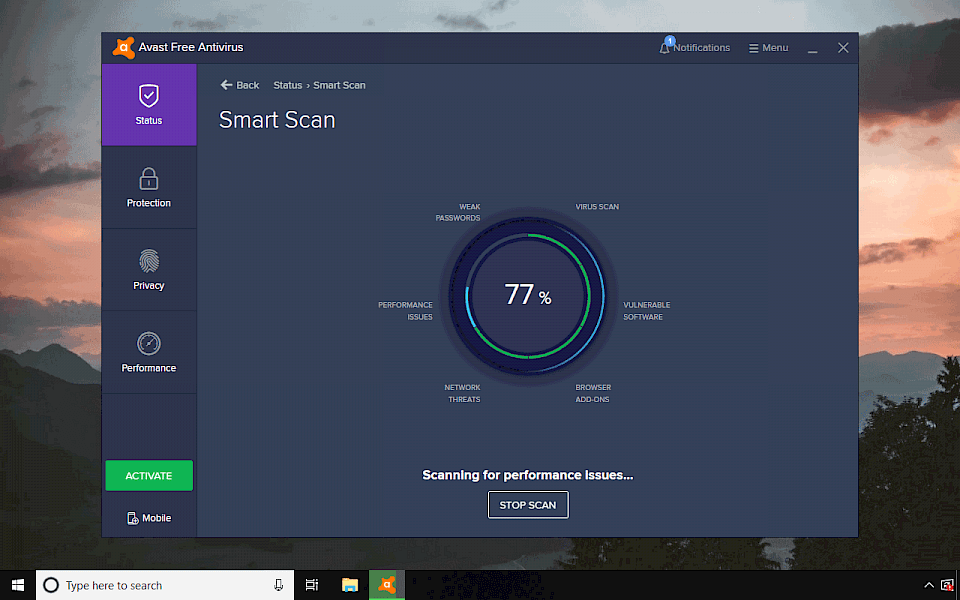Click the Smart Scan page heading

point(277,120)
